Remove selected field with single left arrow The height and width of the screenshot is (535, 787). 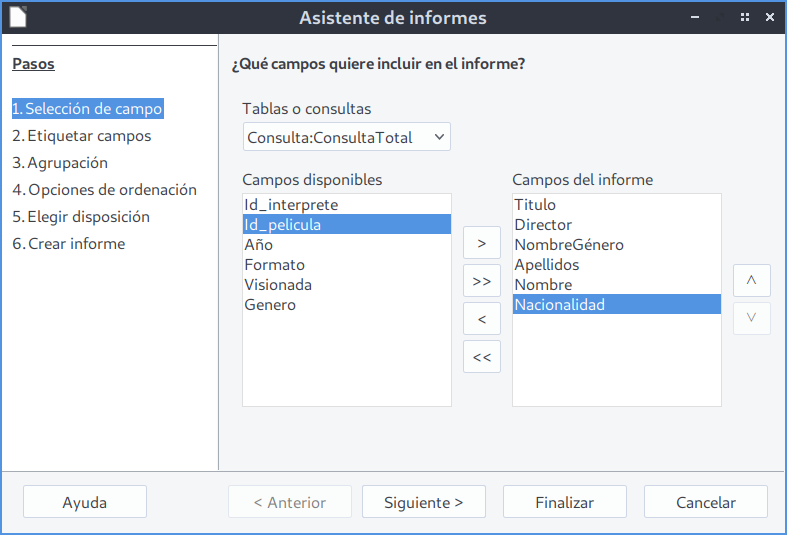481,319
